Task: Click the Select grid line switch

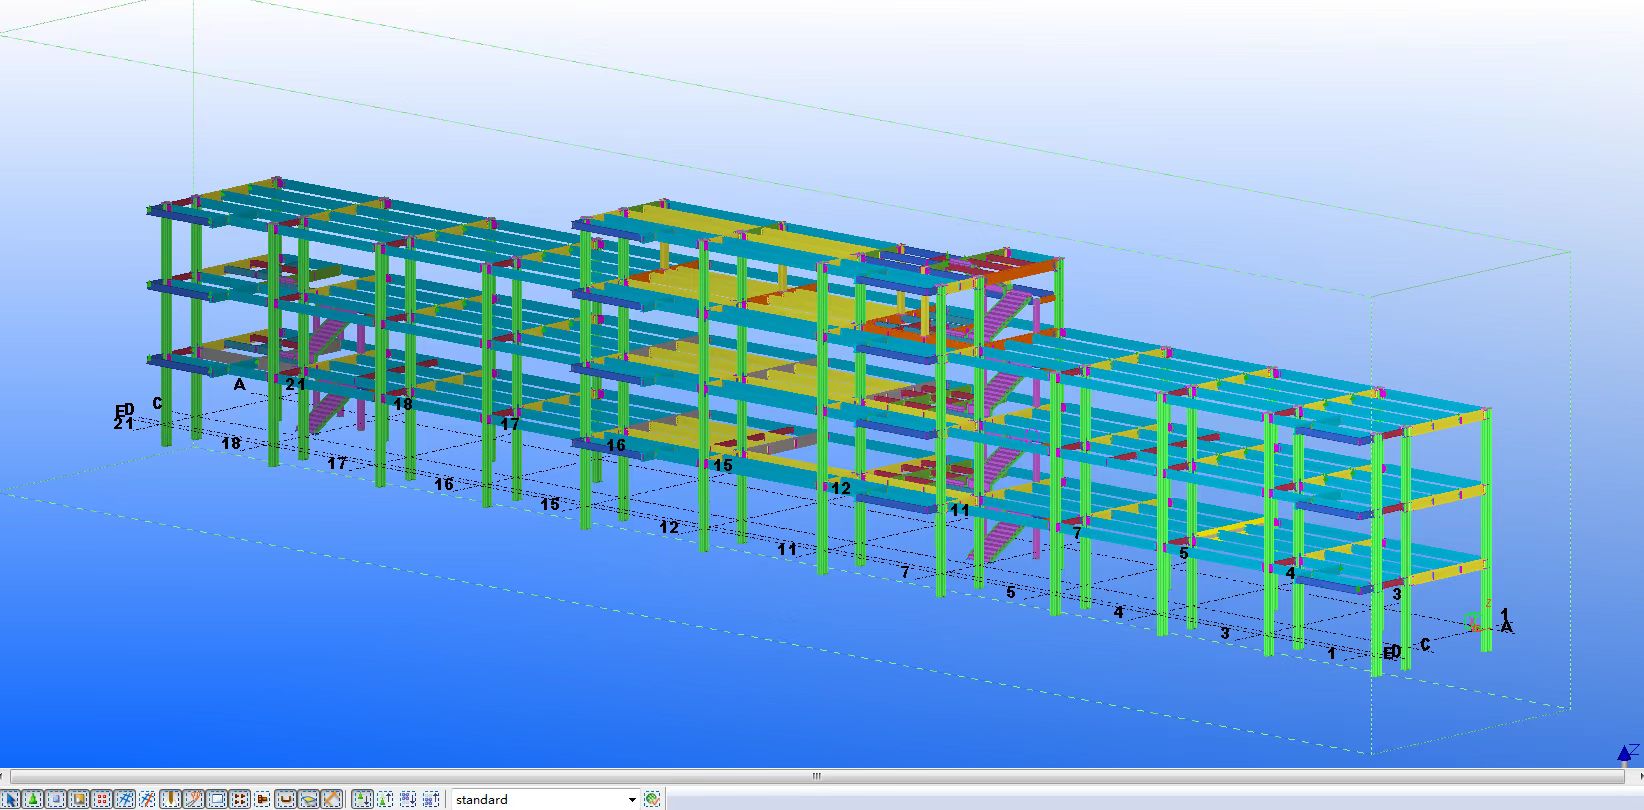Action: point(148,799)
